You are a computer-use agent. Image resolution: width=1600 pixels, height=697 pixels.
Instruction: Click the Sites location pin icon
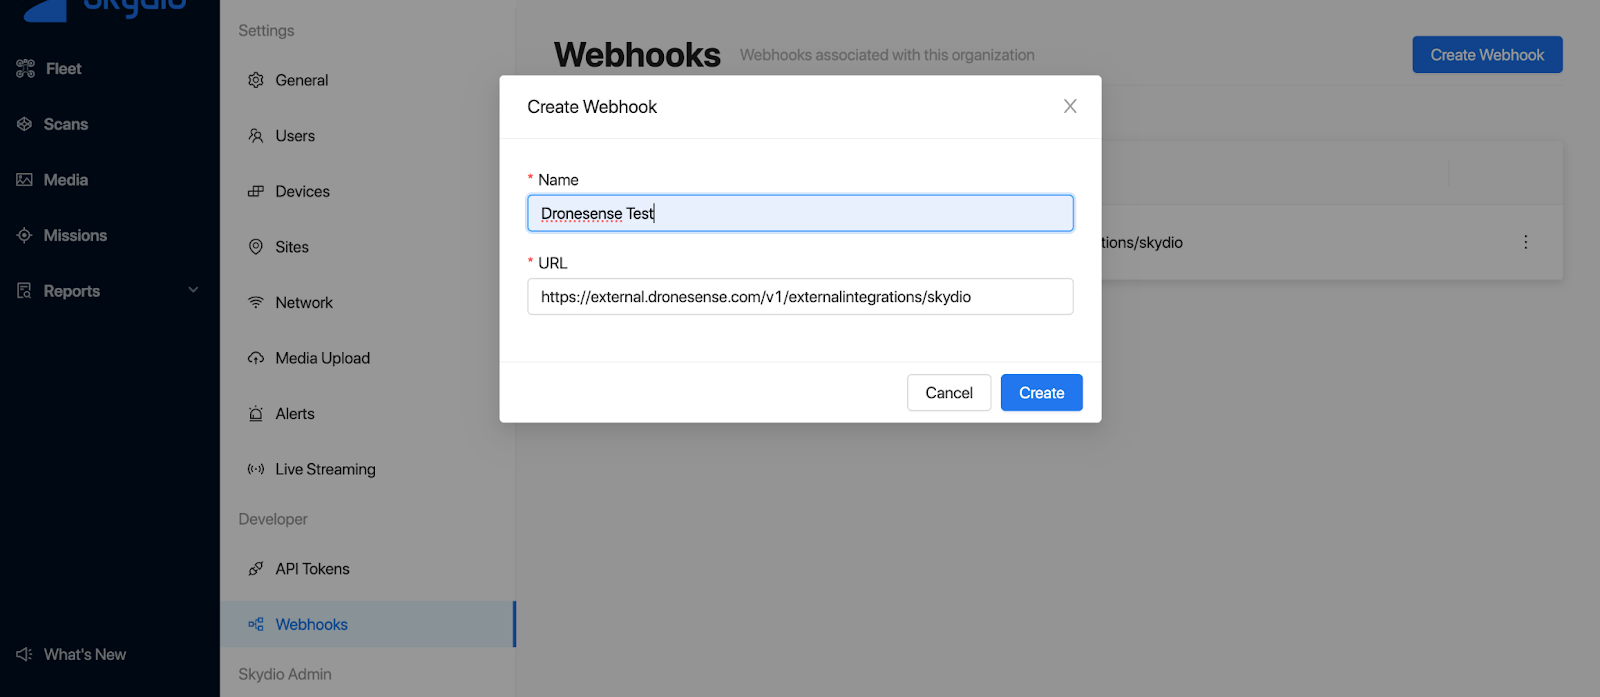pos(256,247)
